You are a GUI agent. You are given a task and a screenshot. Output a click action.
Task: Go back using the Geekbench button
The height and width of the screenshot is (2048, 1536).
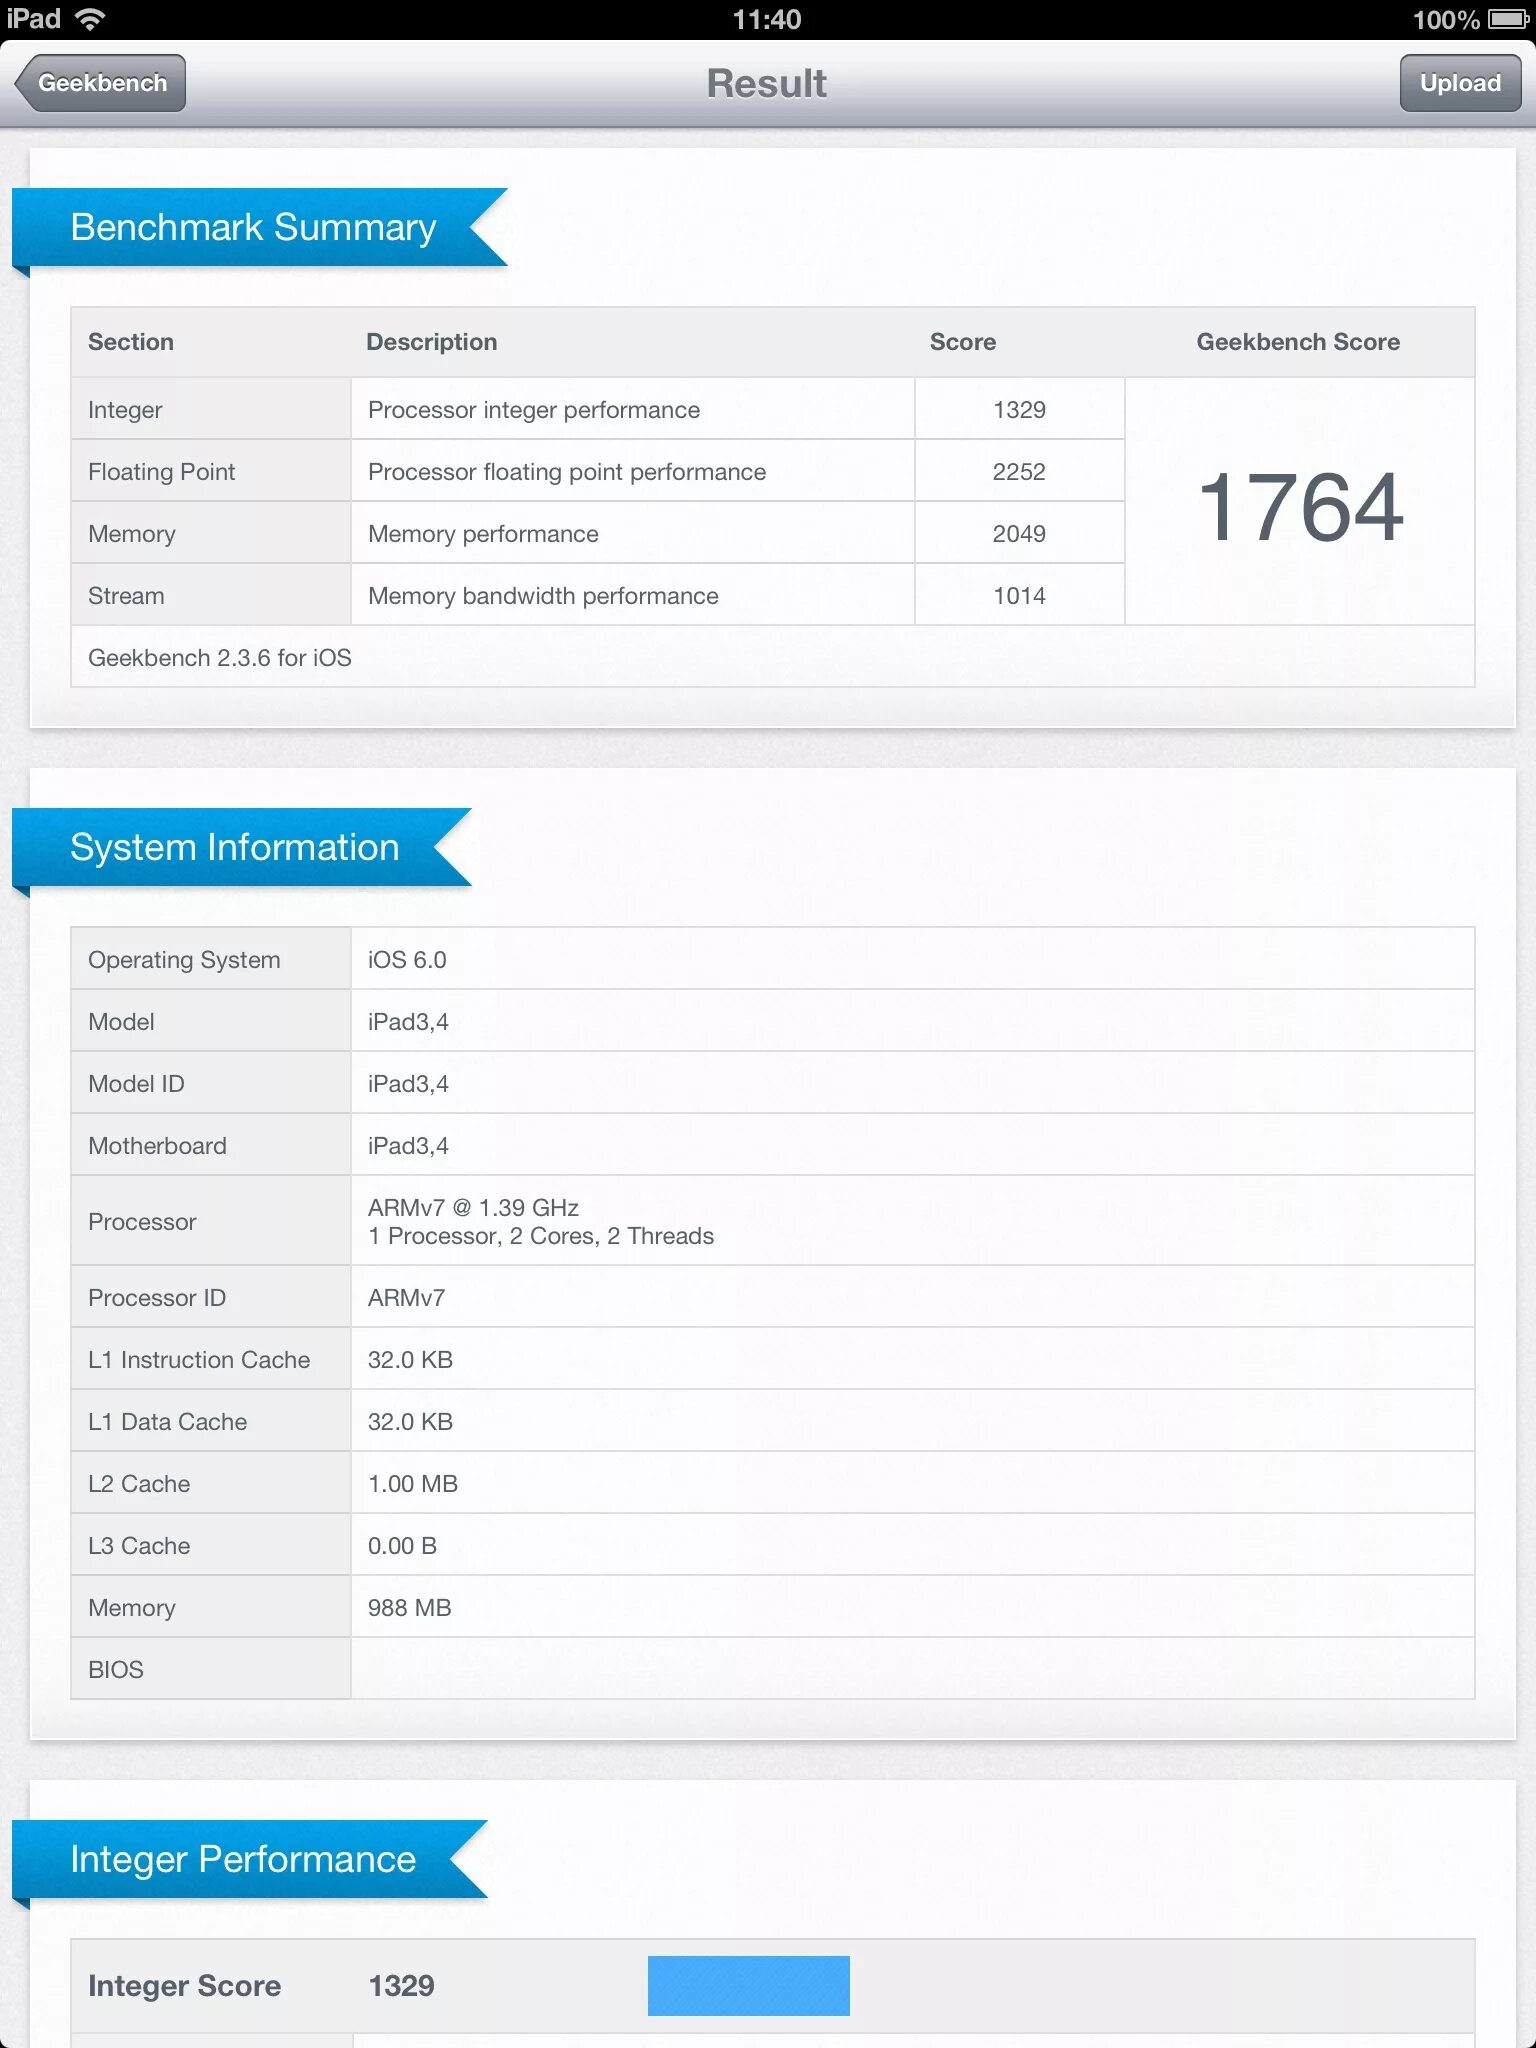tap(101, 83)
